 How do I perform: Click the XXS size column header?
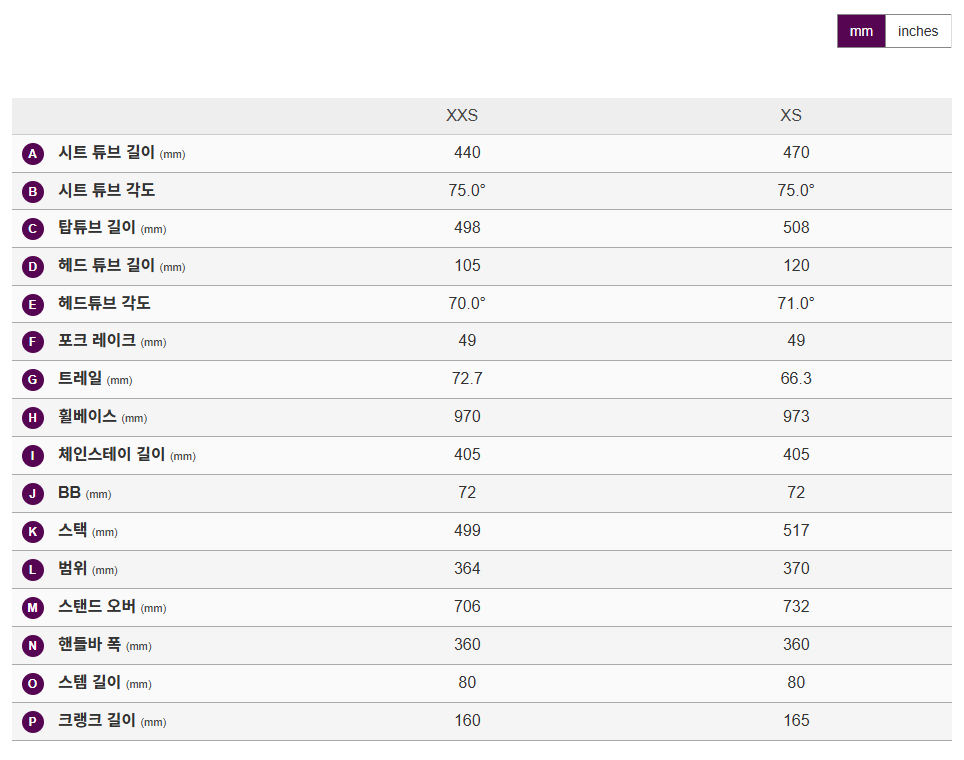point(462,116)
